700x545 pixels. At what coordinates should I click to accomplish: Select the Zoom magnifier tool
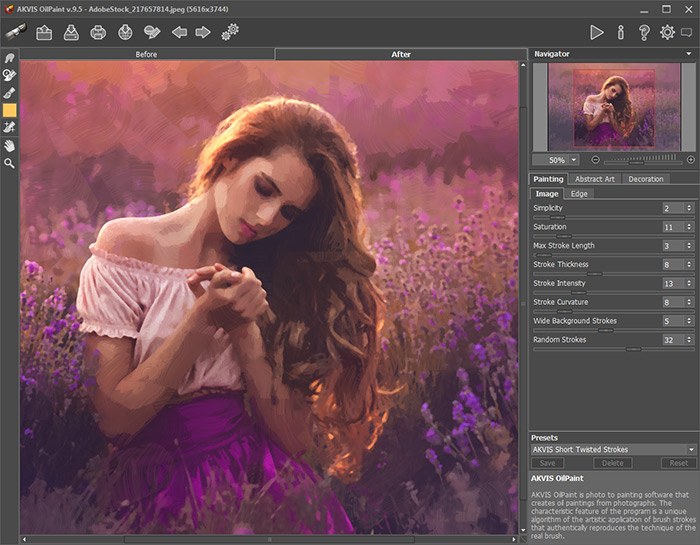tap(10, 162)
